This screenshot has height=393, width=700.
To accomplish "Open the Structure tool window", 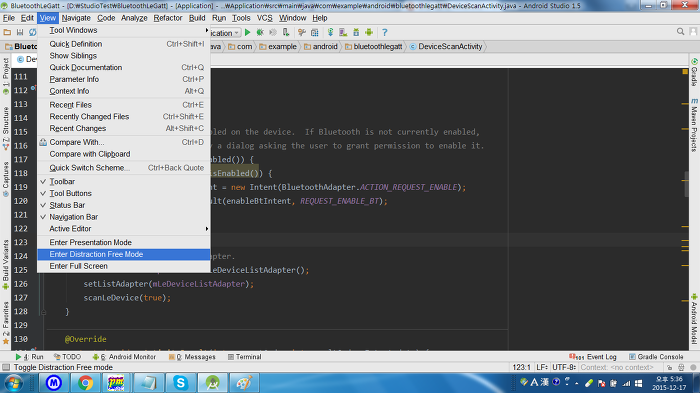I will tap(6, 128).
